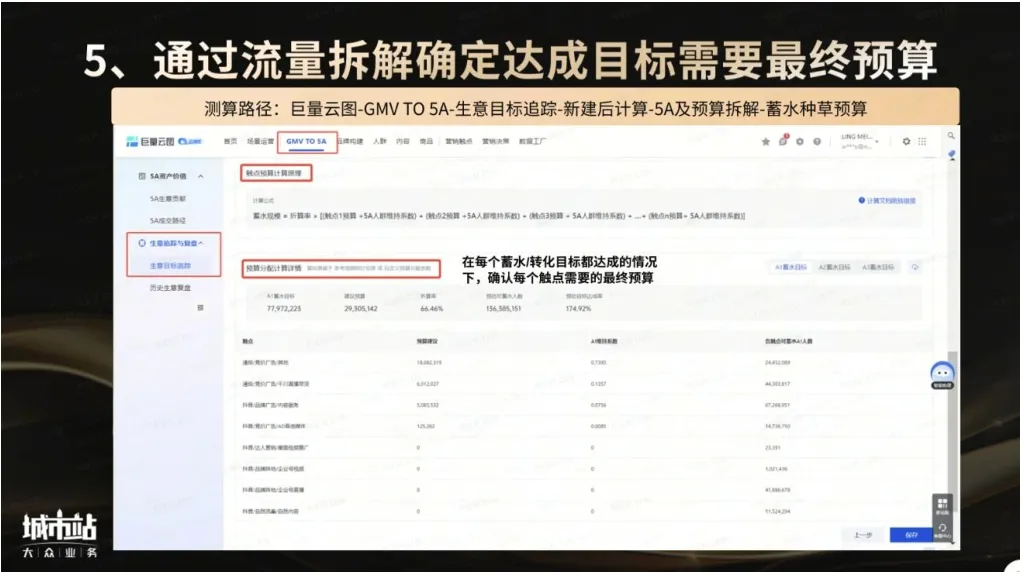Open 5A生意贡献 in the sidebar

coord(168,198)
